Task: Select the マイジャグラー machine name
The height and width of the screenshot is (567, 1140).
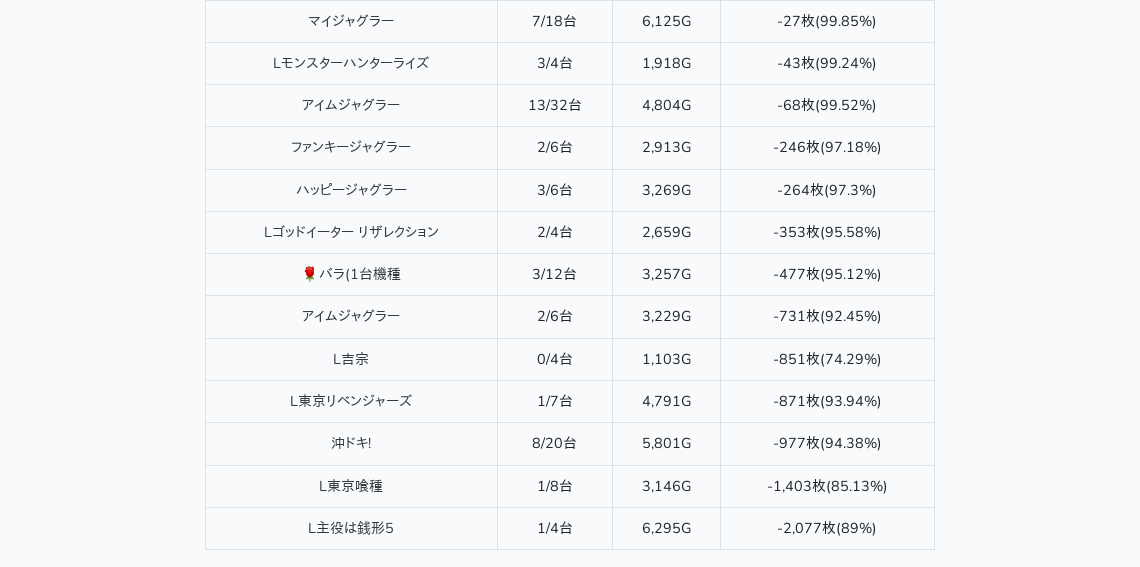Action: (351, 21)
